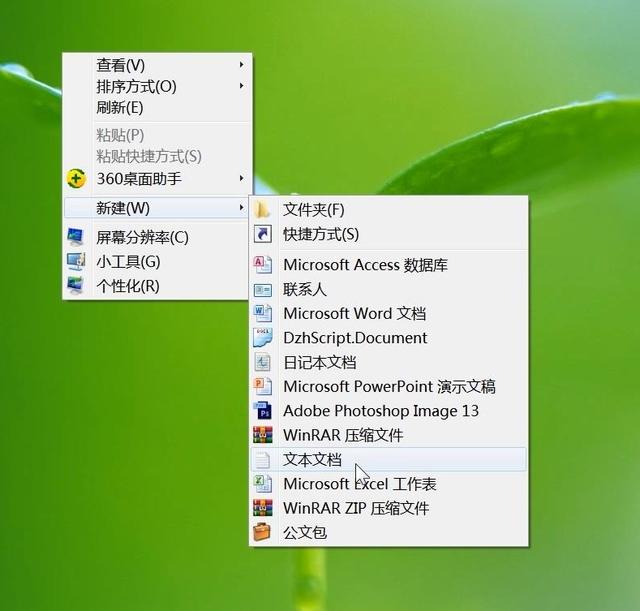Image resolution: width=640 pixels, height=611 pixels.
Task: Click the blank page icon for 文本文档
Action: pos(262,460)
